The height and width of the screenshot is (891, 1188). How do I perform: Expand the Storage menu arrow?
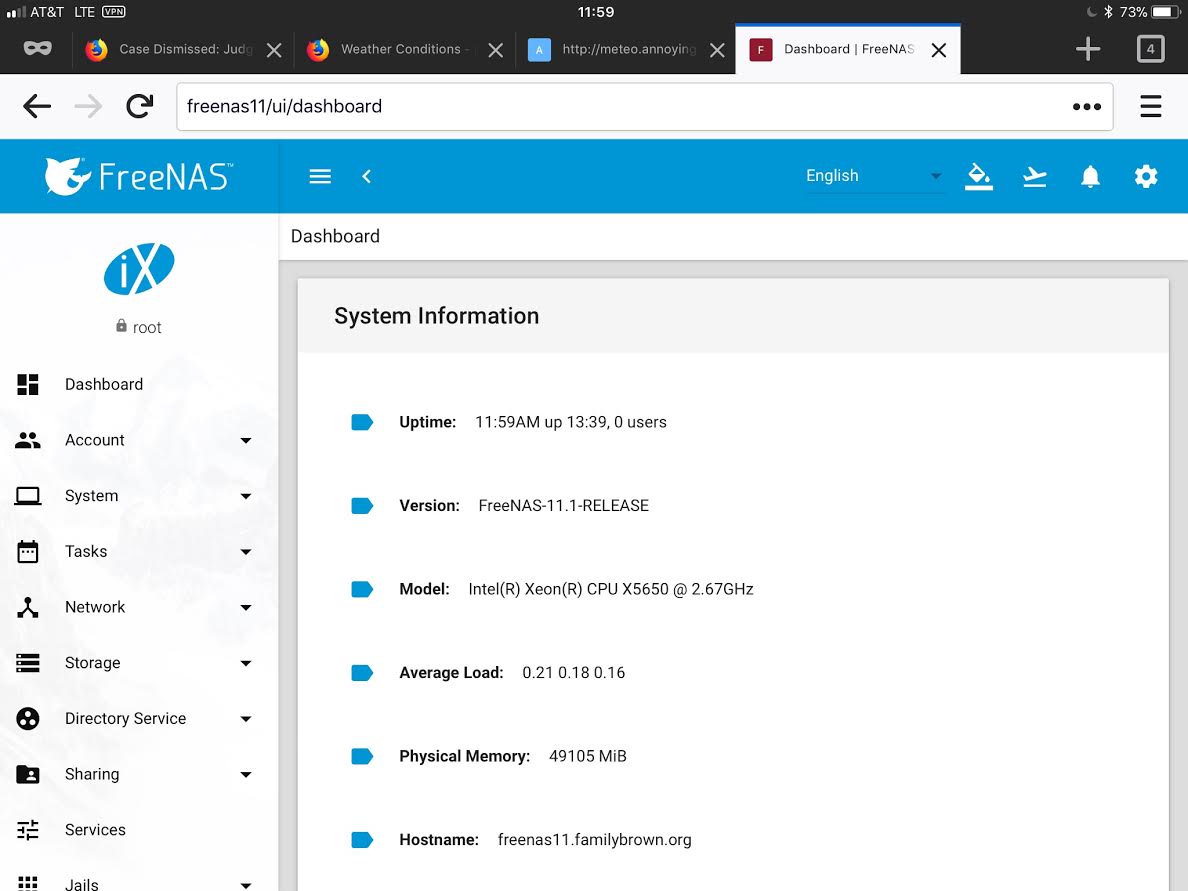pos(245,663)
